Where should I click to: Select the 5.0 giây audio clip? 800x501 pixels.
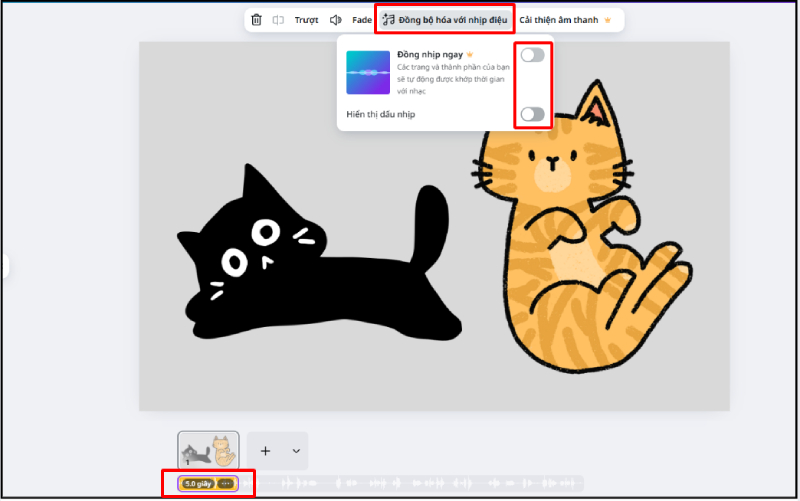(198, 484)
